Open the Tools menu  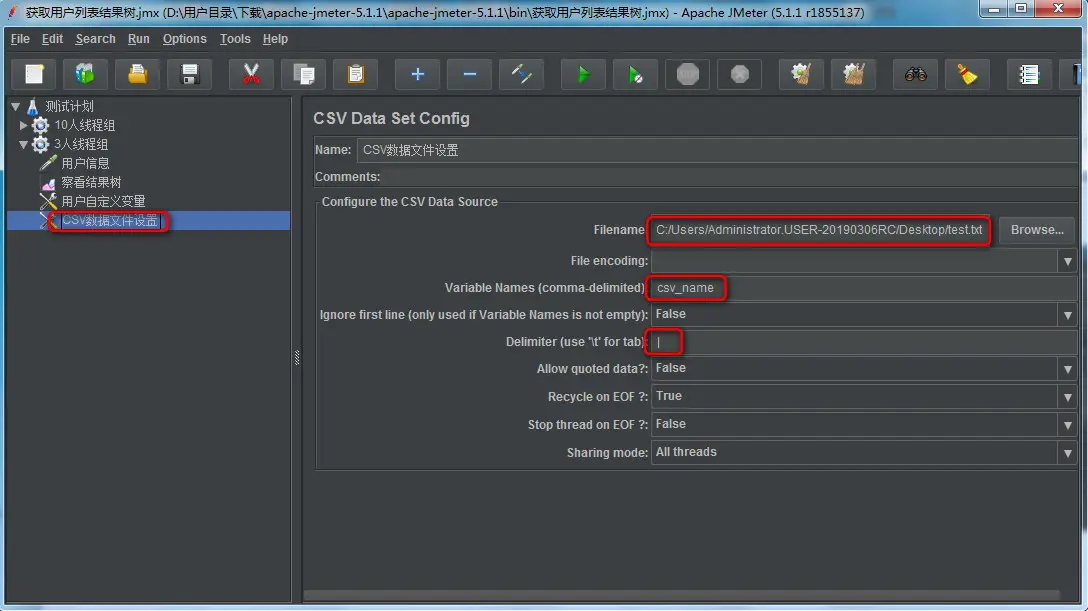pos(235,39)
